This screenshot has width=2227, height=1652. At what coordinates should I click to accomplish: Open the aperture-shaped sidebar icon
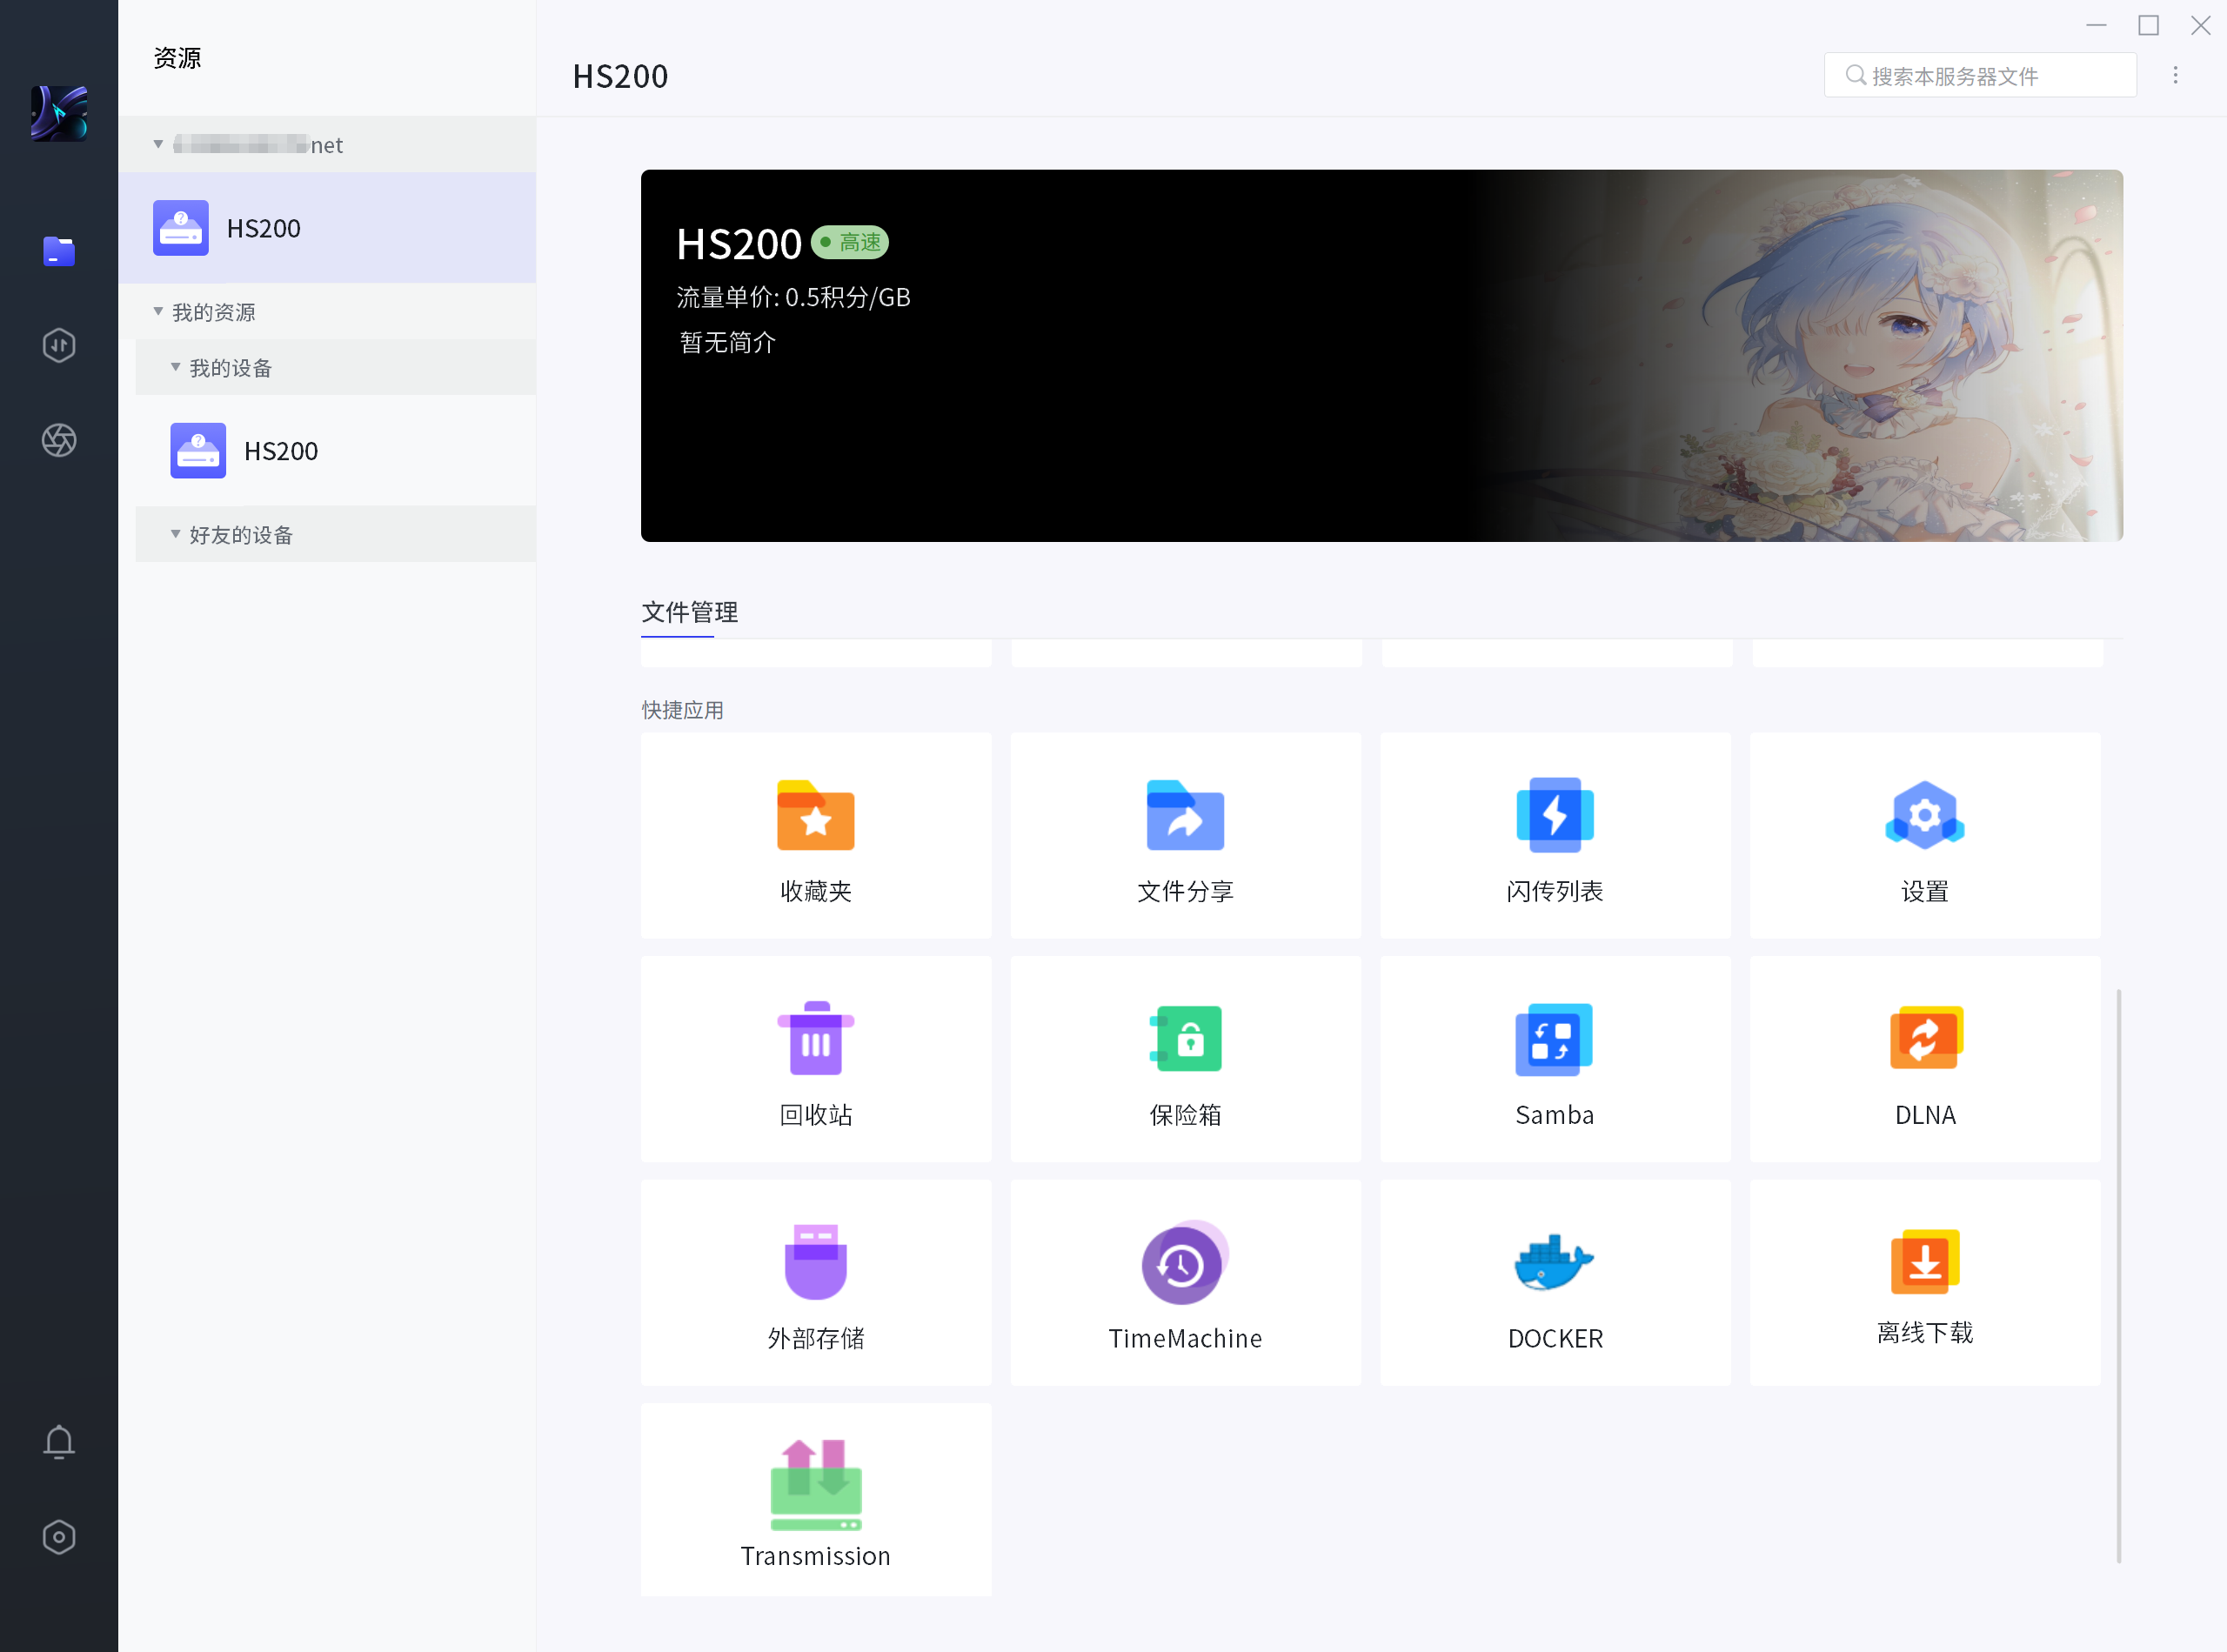[x=59, y=440]
